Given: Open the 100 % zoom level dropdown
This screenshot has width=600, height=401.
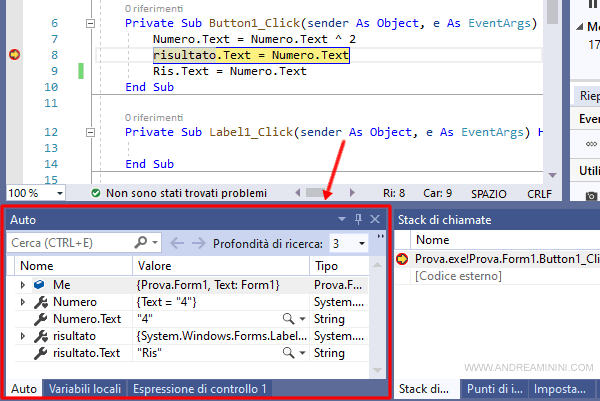Looking at the screenshot, I should coord(60,192).
